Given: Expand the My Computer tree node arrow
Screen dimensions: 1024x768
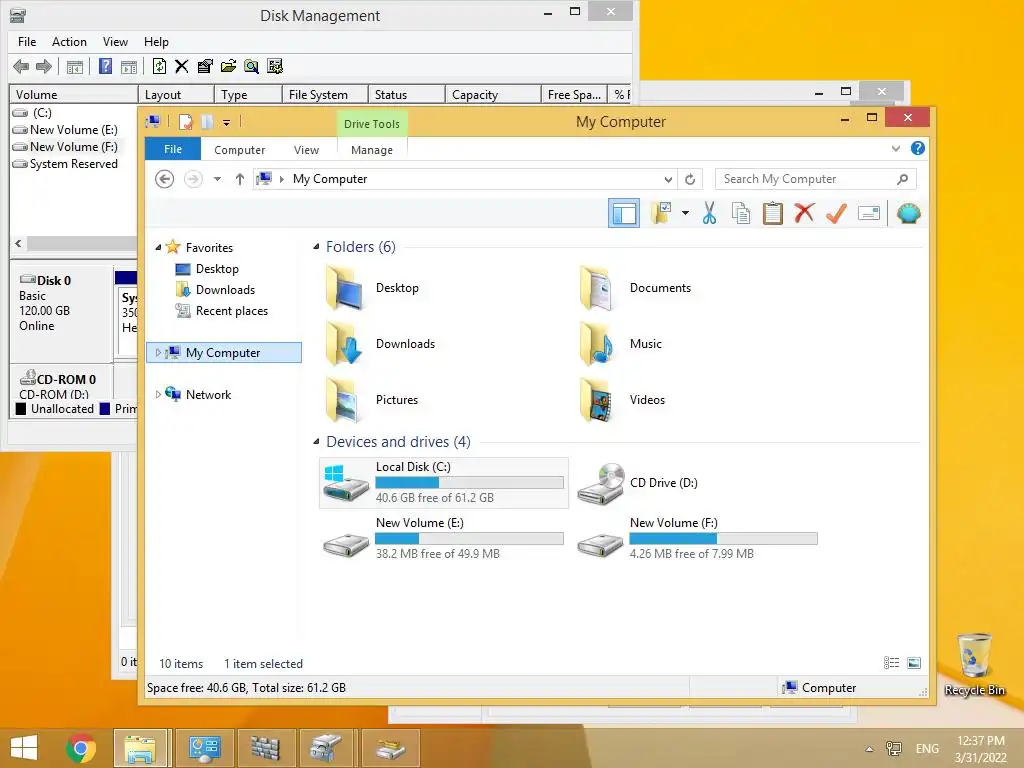Looking at the screenshot, I should pos(158,353).
